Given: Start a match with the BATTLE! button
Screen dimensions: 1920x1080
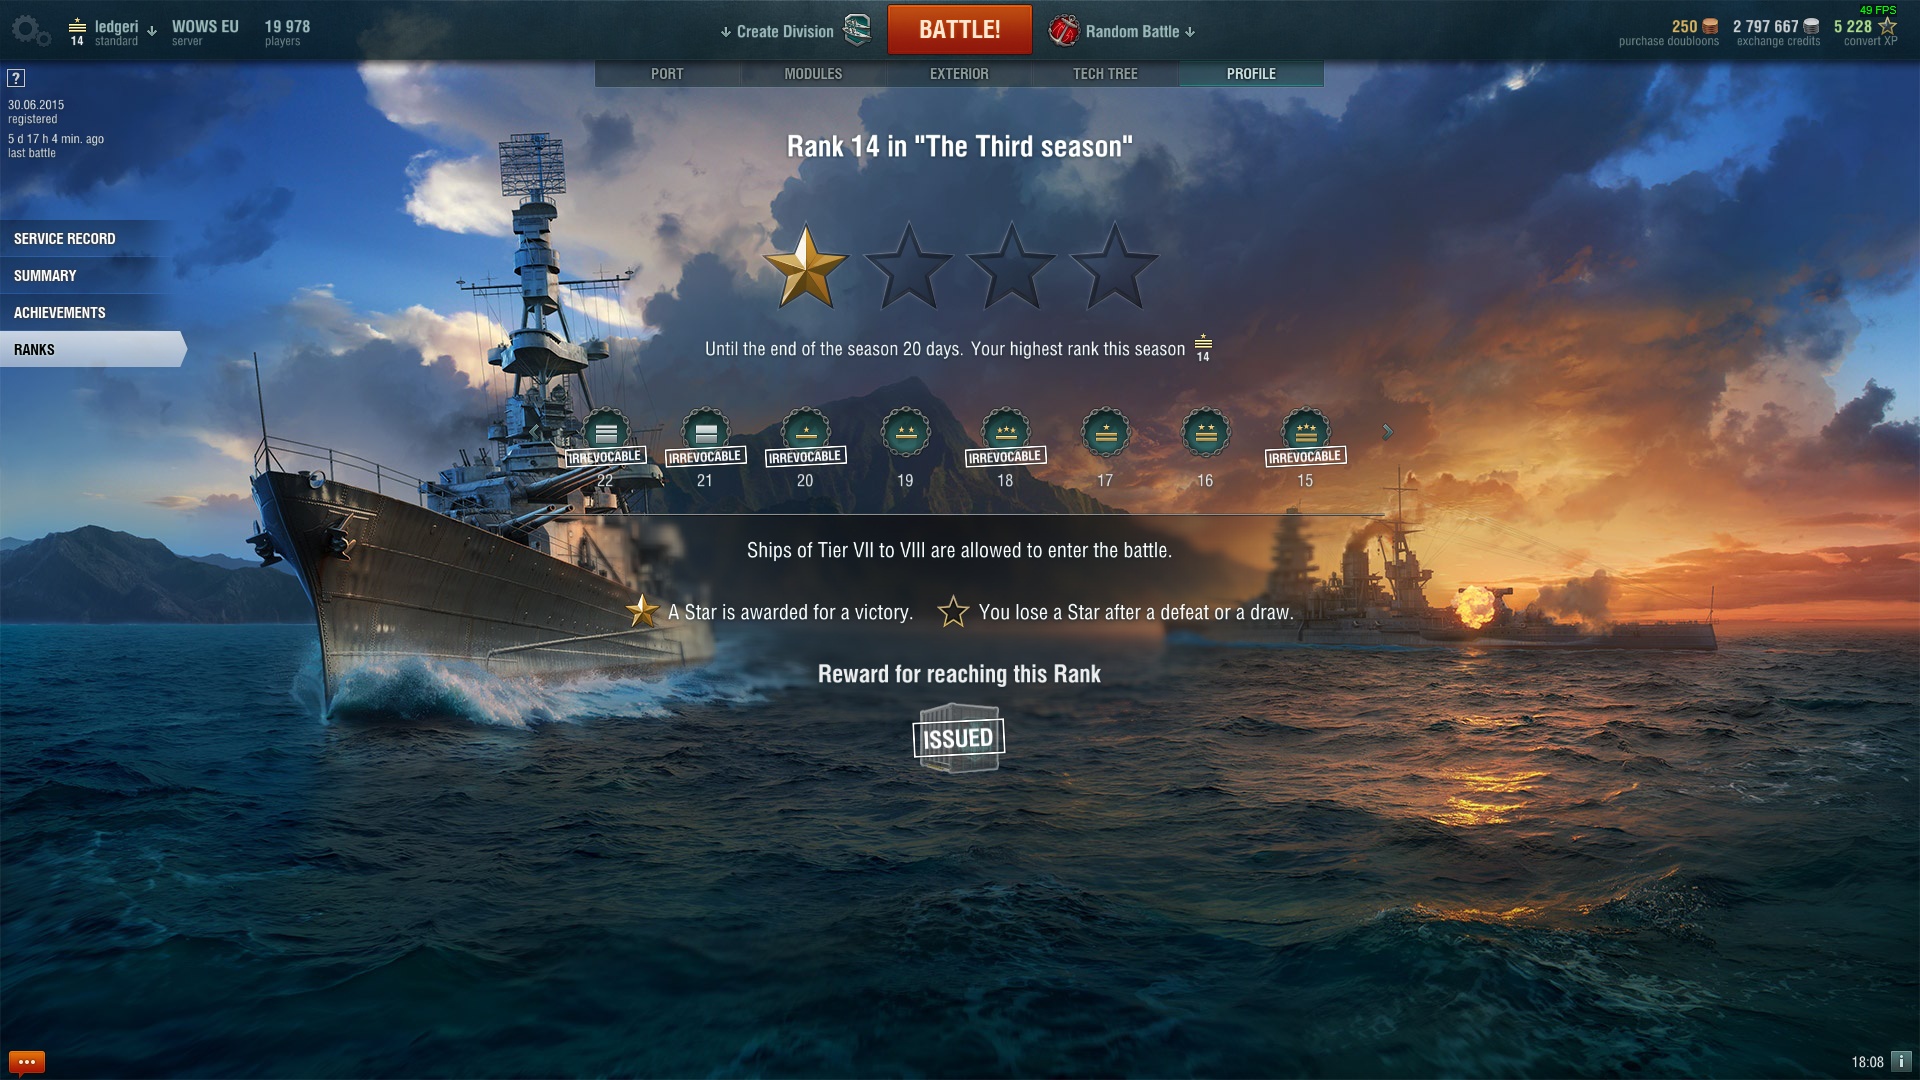Looking at the screenshot, I should (x=959, y=29).
